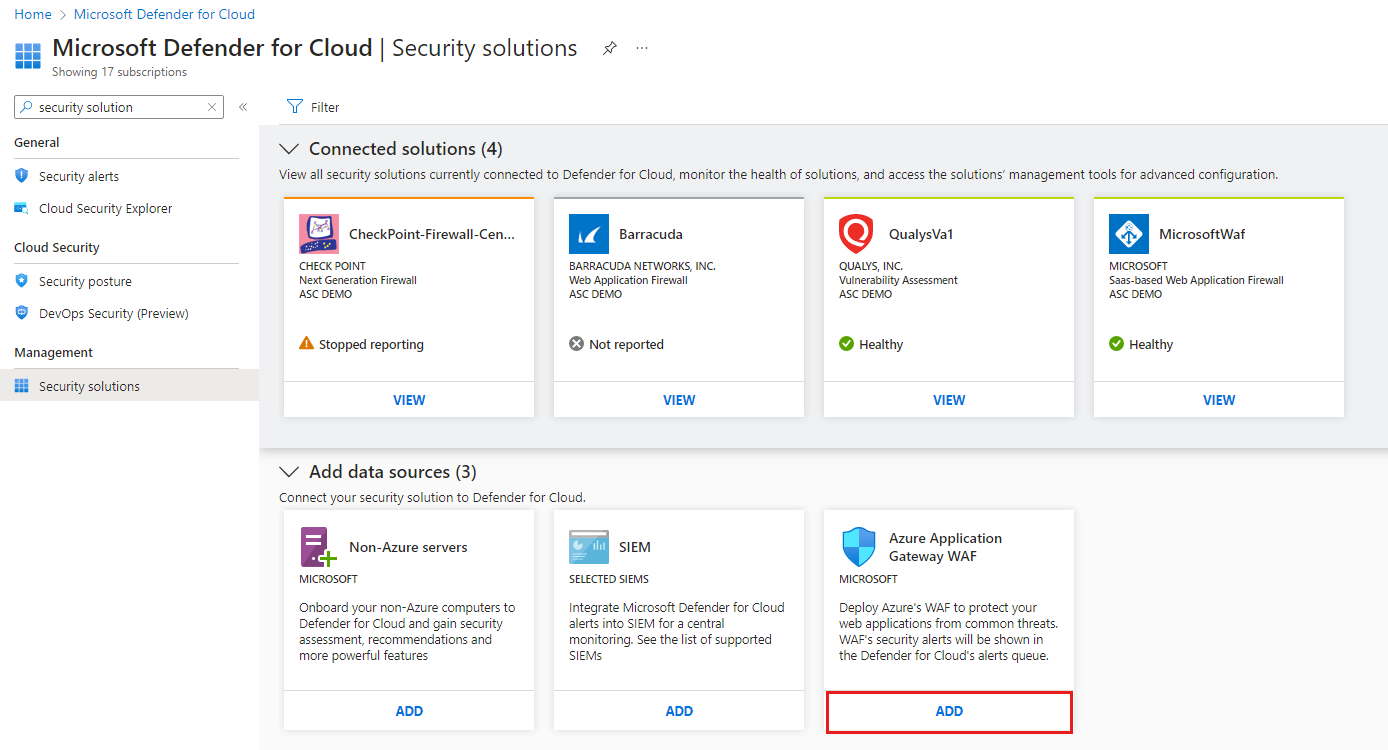Click ADD for Azure Application Gateway WAF

949,711
